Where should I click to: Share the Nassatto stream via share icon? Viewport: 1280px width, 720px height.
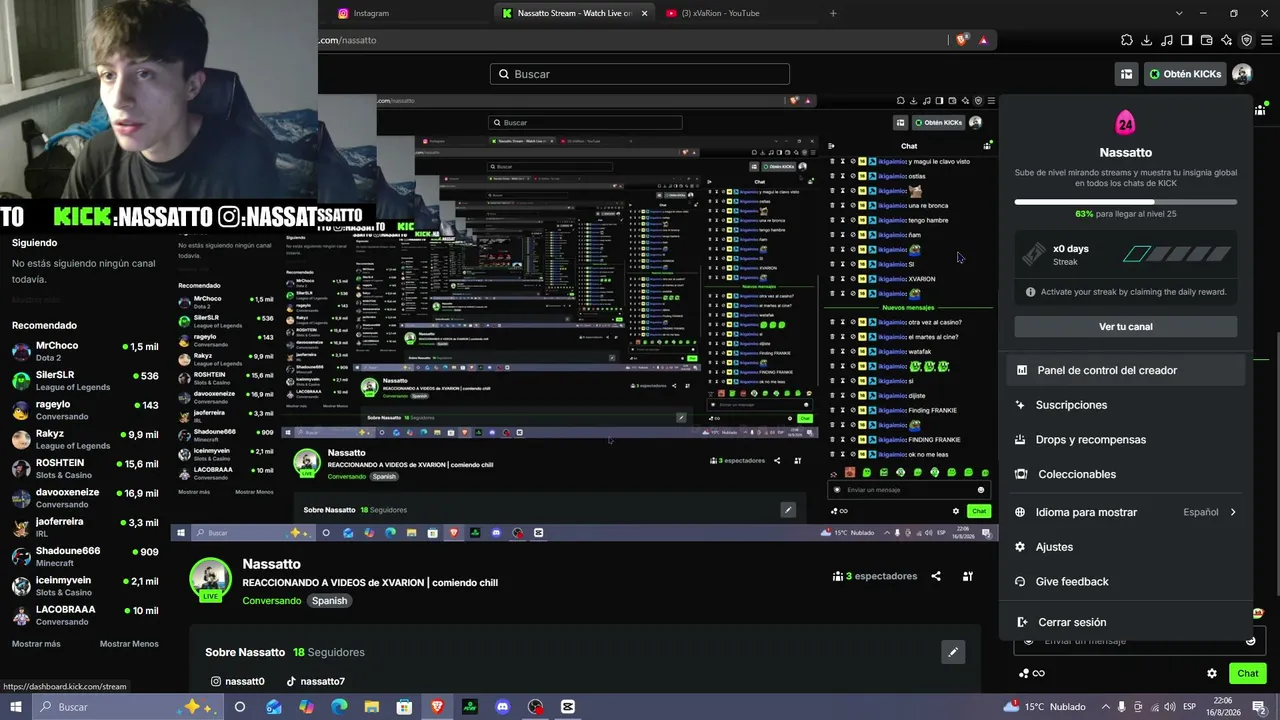pos(936,576)
